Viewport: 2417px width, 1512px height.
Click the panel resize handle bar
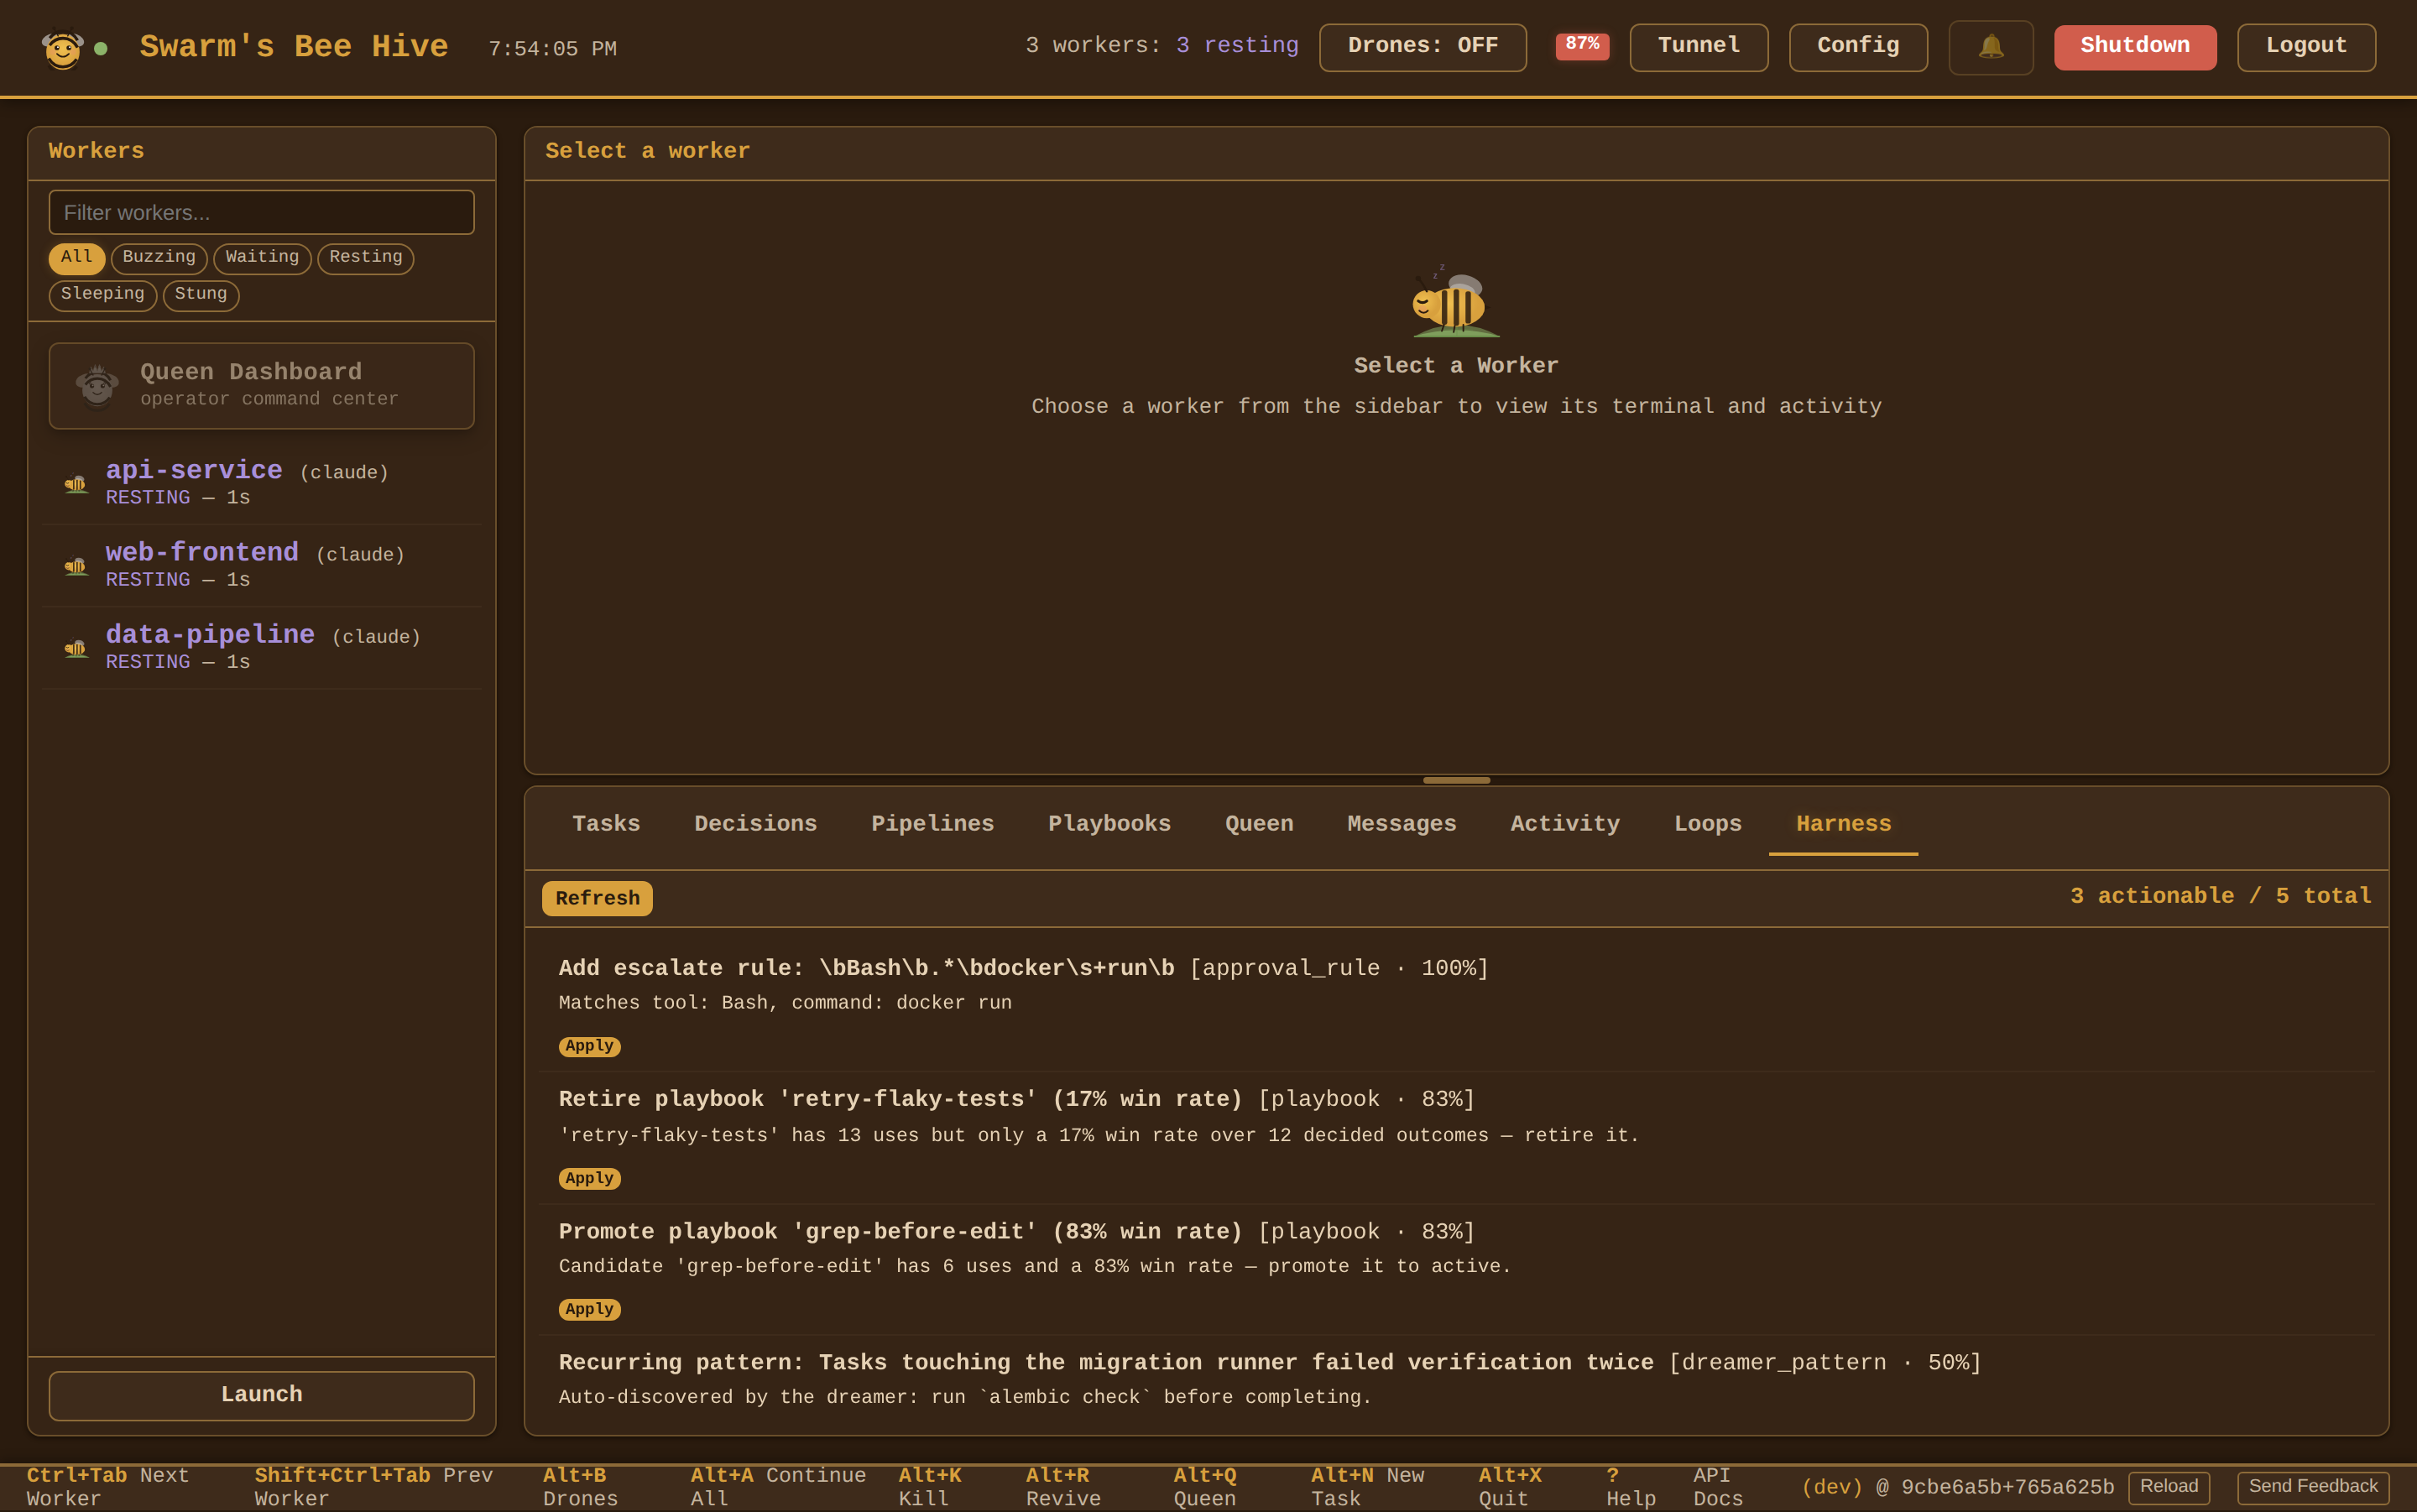click(1456, 780)
